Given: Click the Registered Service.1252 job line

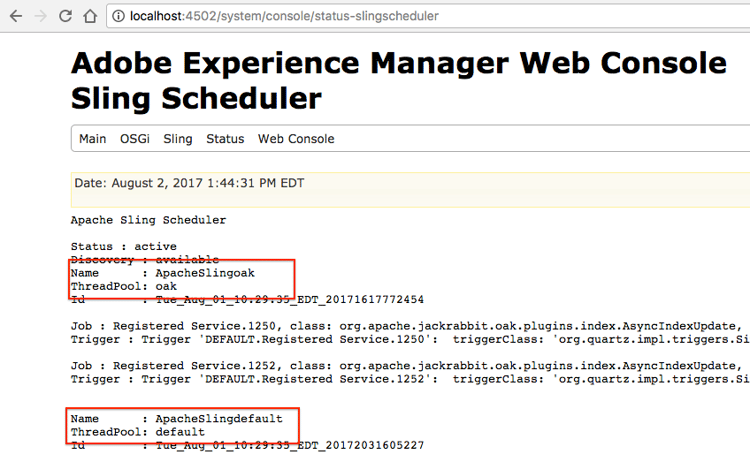Looking at the screenshot, I should click(x=410, y=366).
